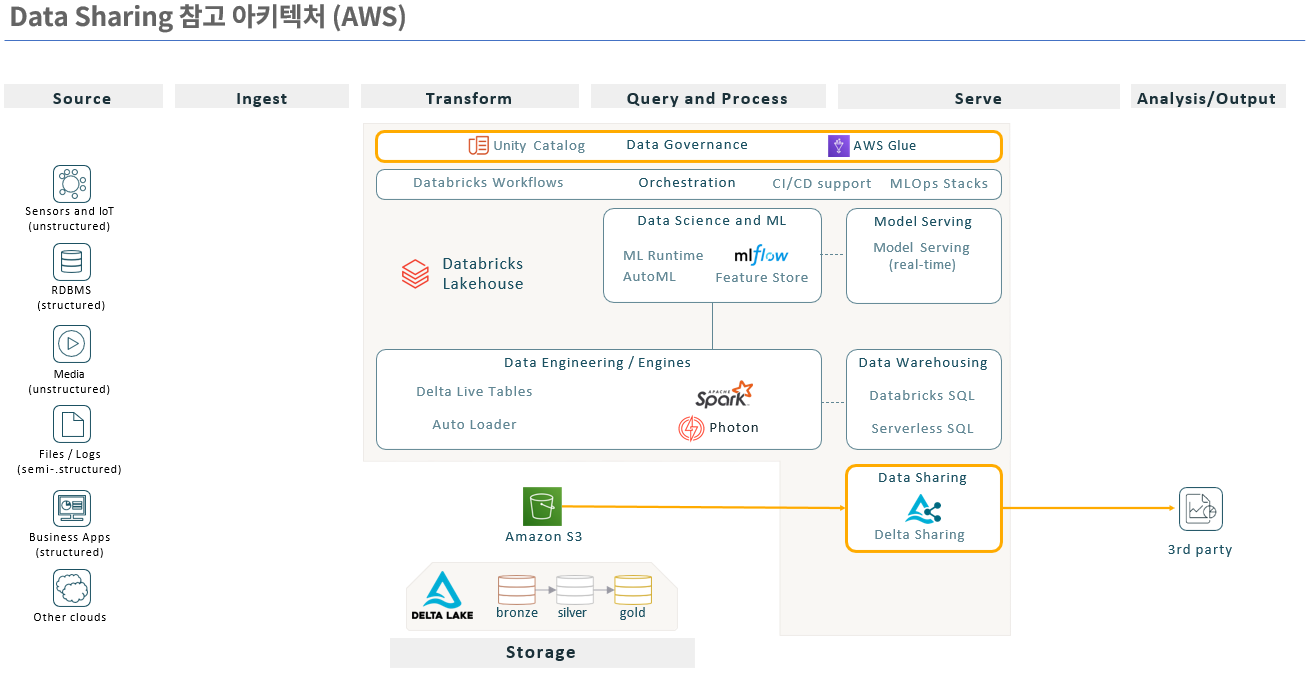Click the Query and Process header
Screen dimensions: 1310x675
707,98
